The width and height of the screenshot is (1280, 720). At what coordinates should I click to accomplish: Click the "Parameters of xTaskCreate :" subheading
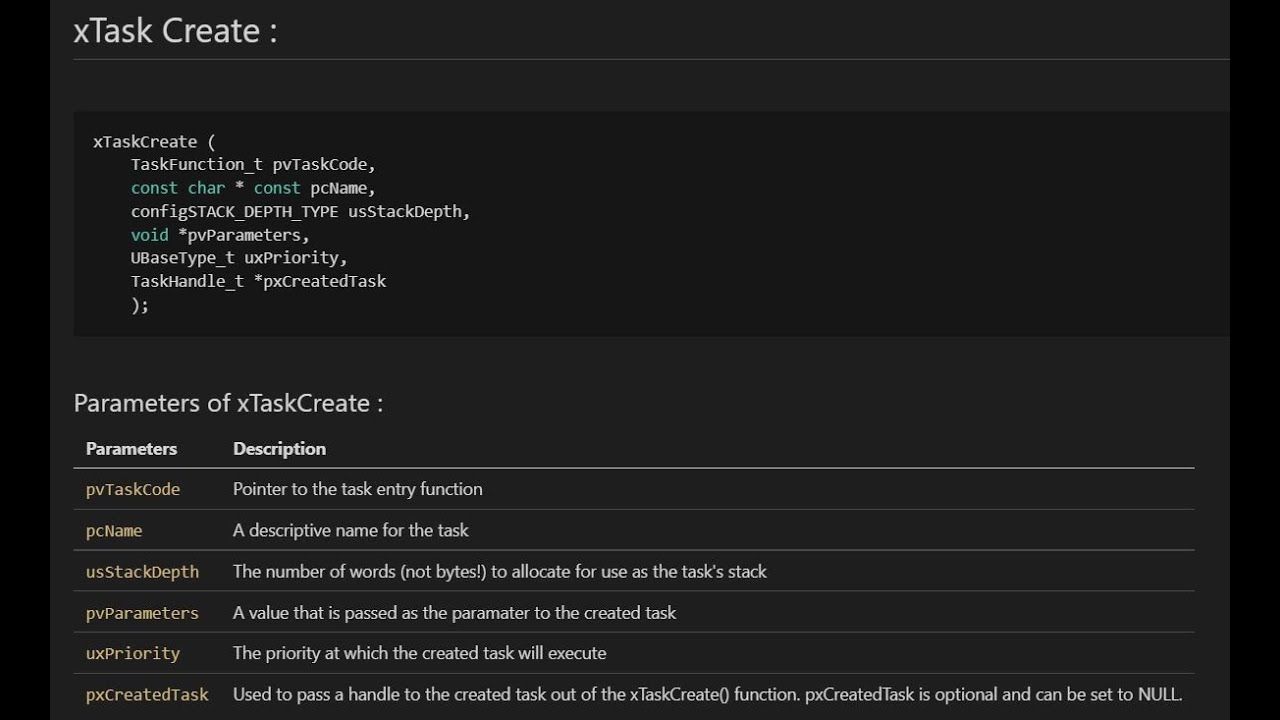point(228,403)
